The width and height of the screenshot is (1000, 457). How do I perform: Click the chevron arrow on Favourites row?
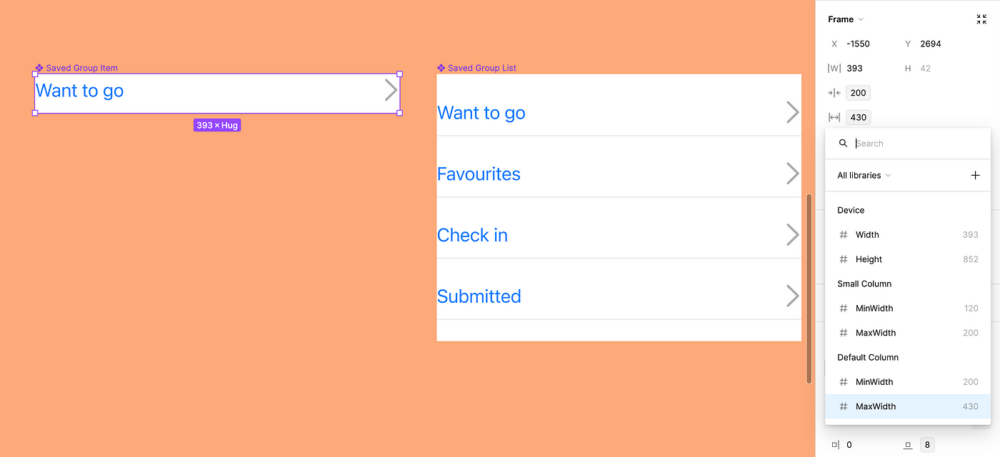(x=792, y=174)
